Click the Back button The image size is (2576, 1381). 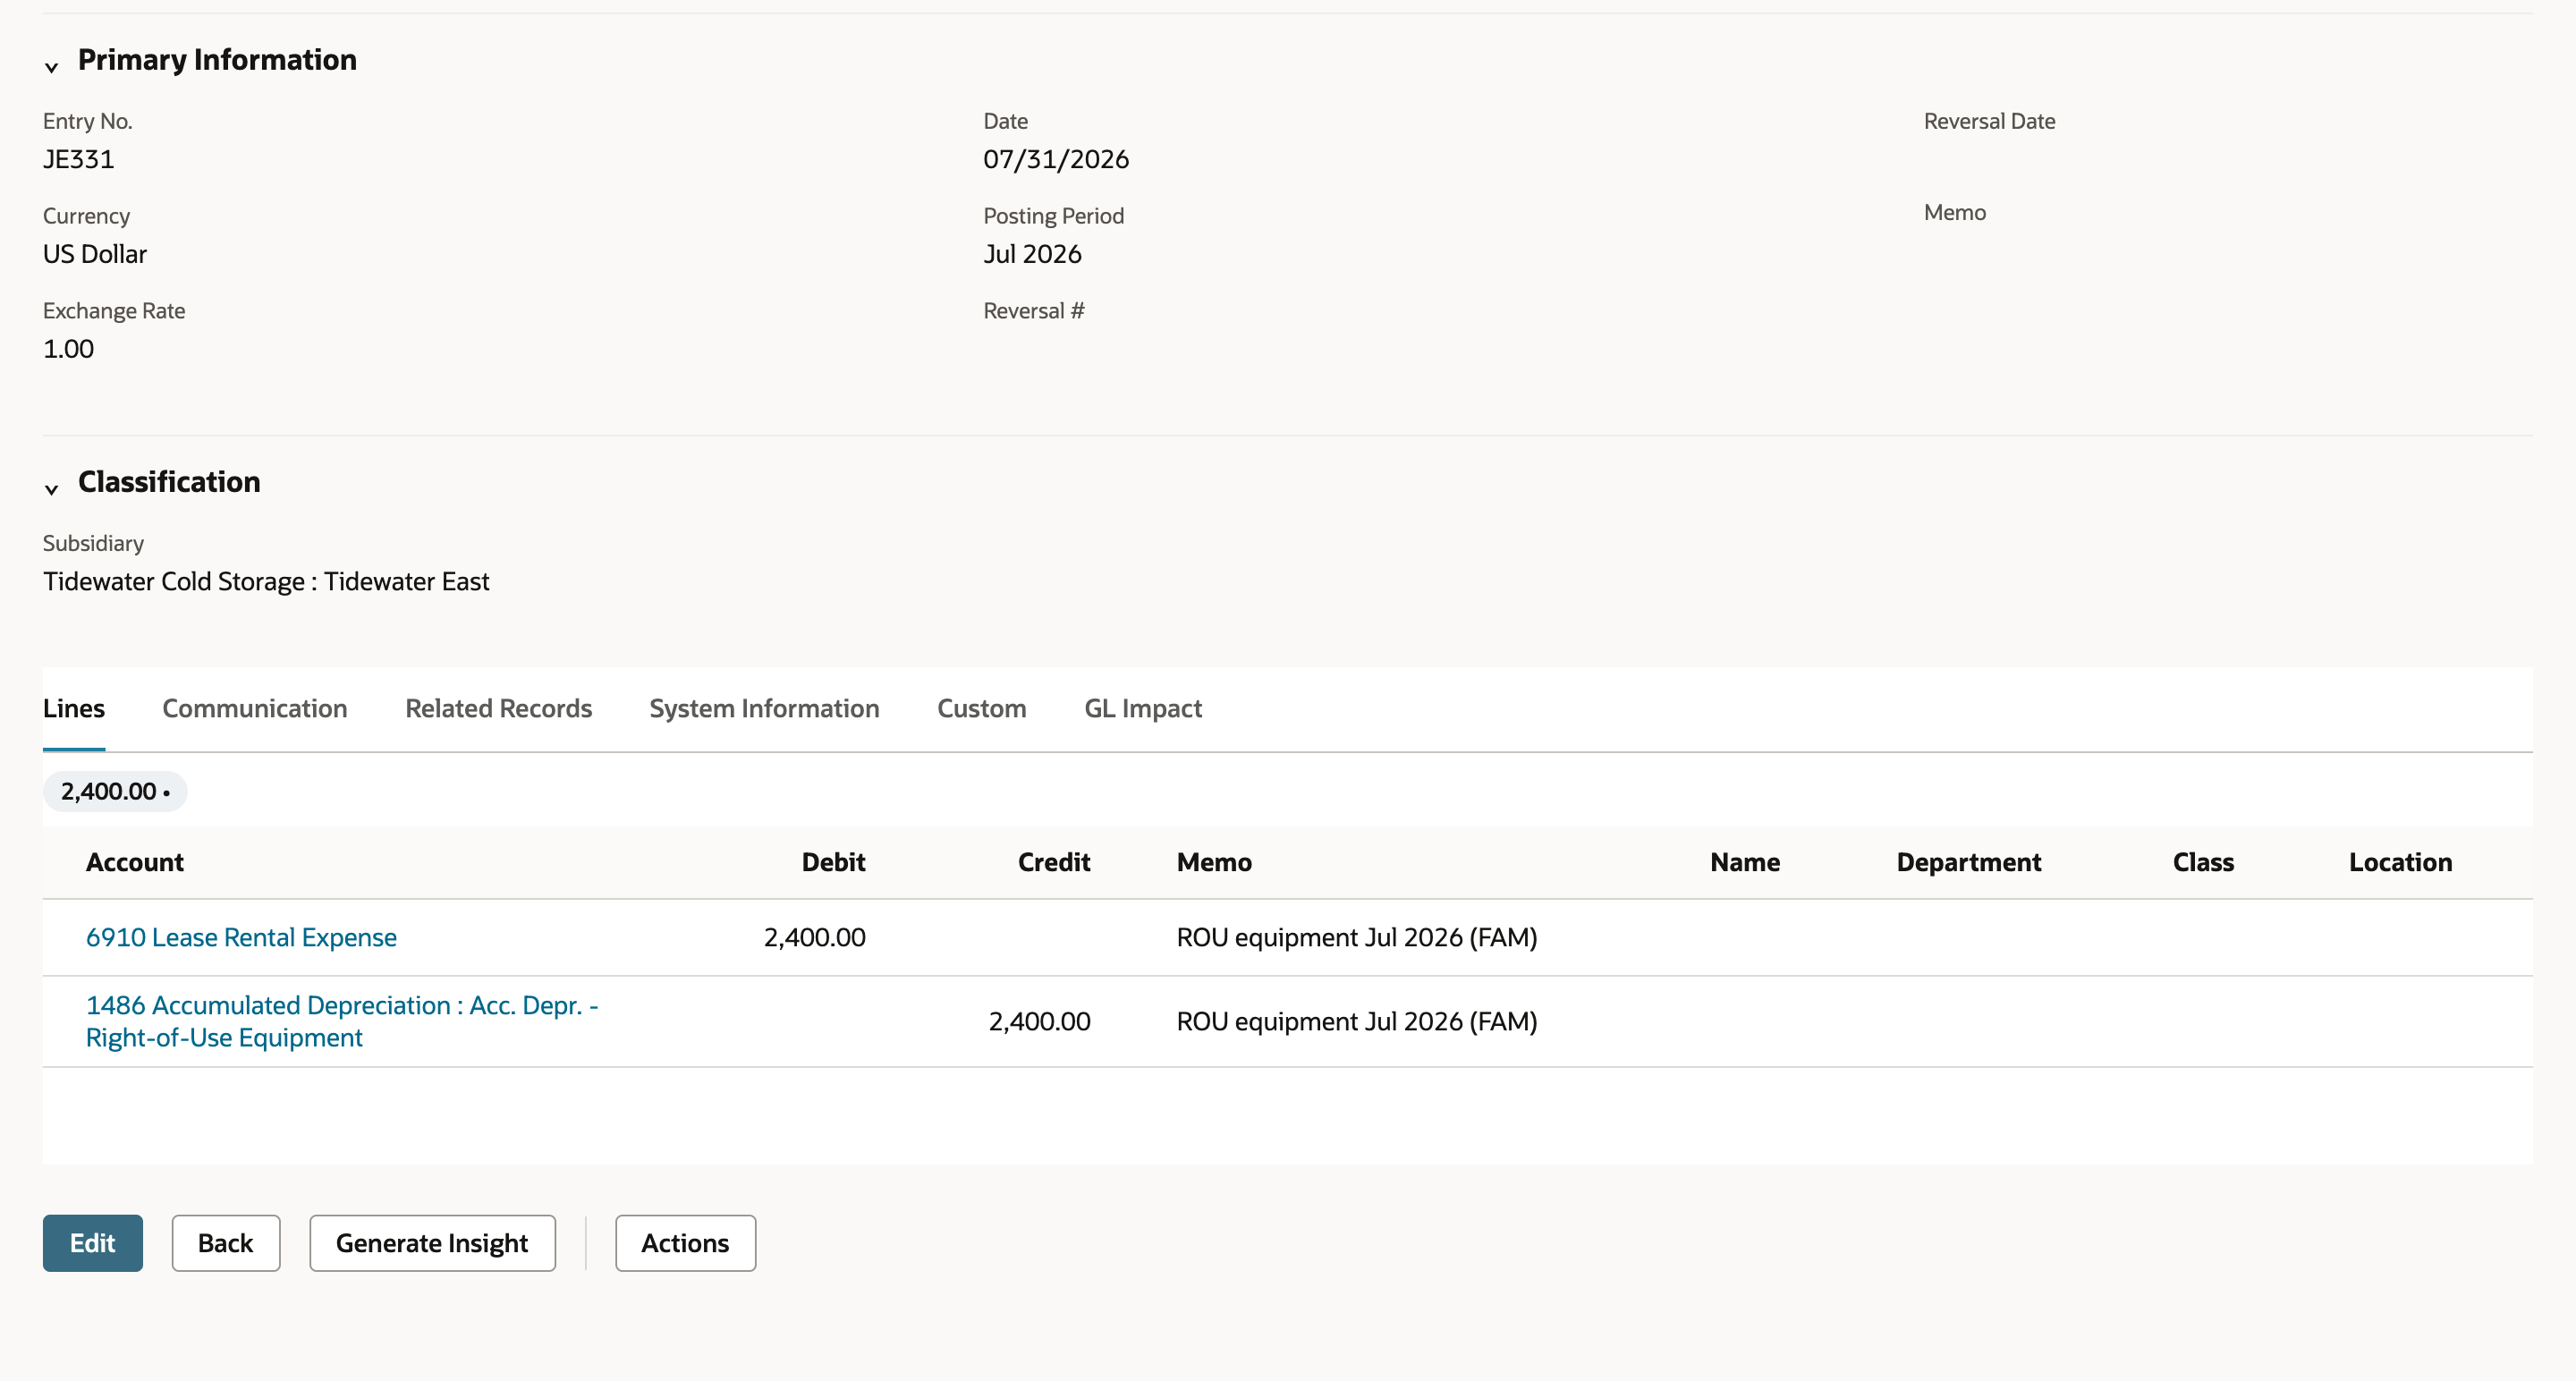(226, 1243)
